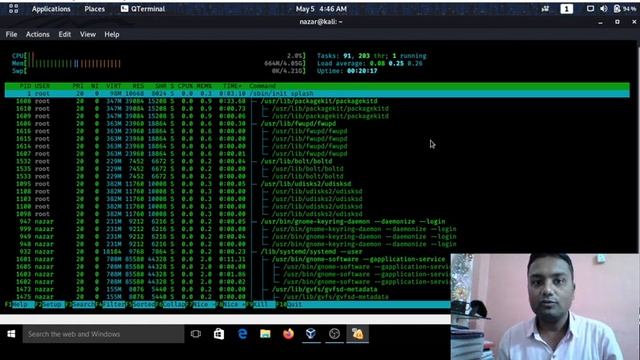Open Firefox from the taskbar
640x360 pixels.
pos(288,334)
